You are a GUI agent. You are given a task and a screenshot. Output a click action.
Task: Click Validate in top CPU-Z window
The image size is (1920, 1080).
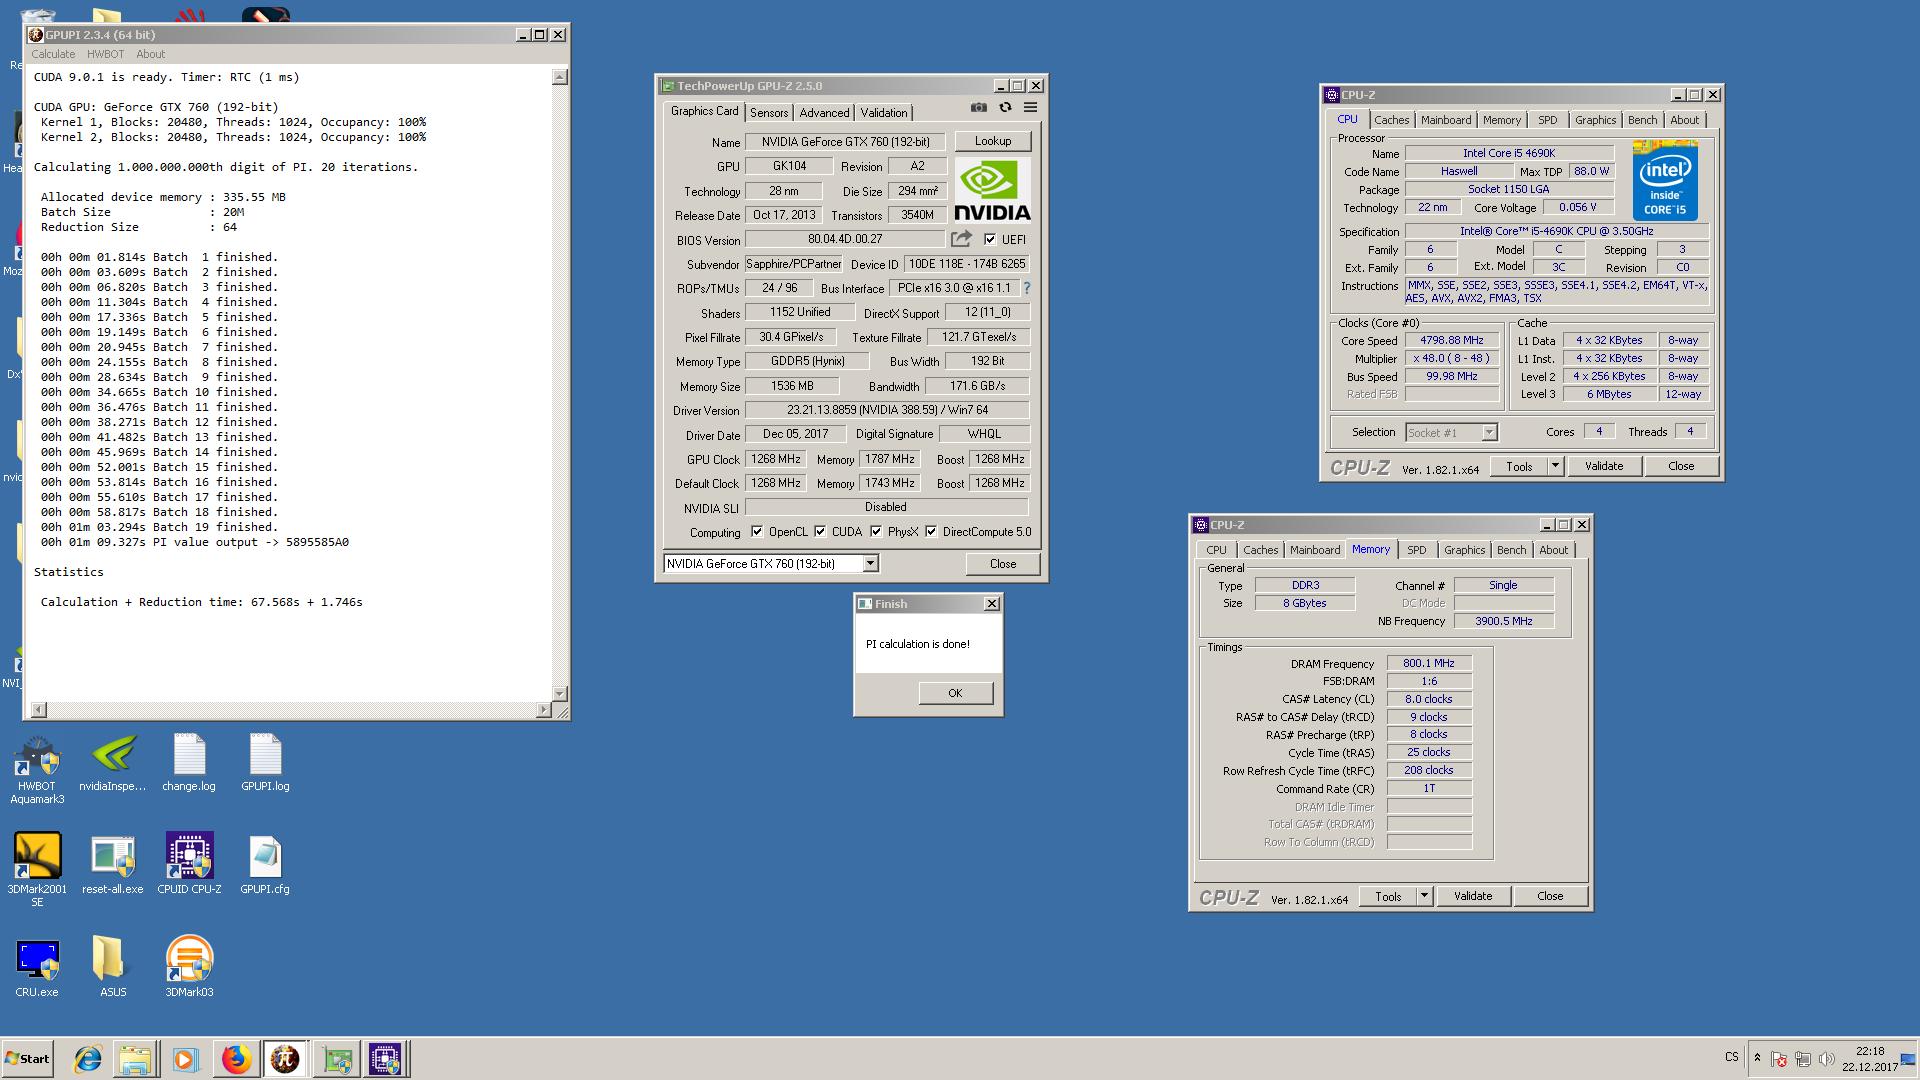click(x=1604, y=466)
